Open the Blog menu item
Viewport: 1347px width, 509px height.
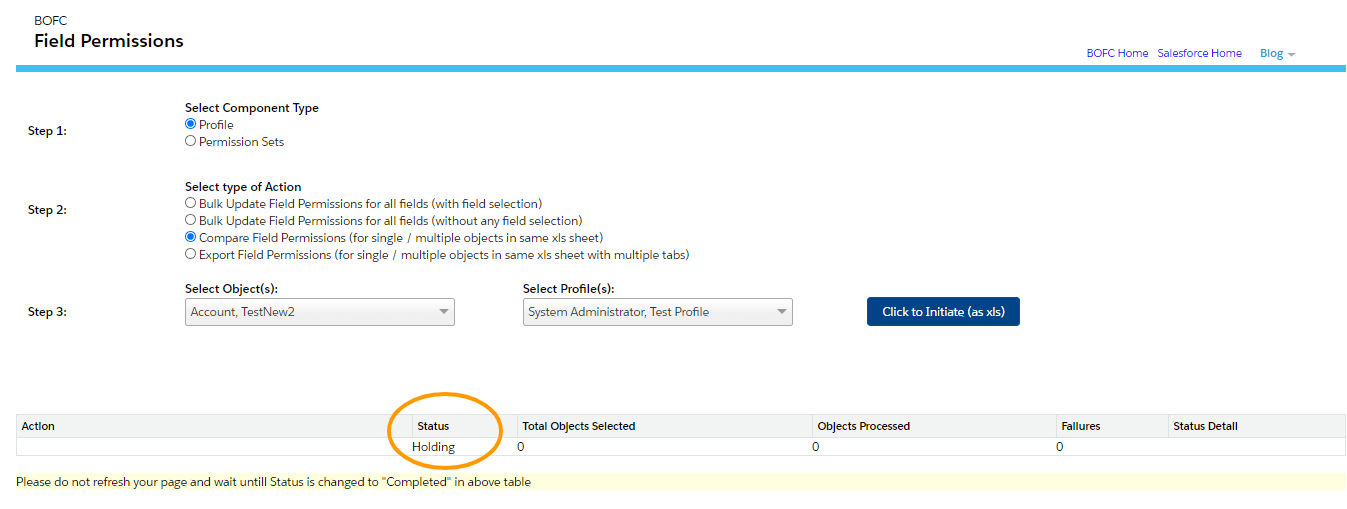[1271, 53]
